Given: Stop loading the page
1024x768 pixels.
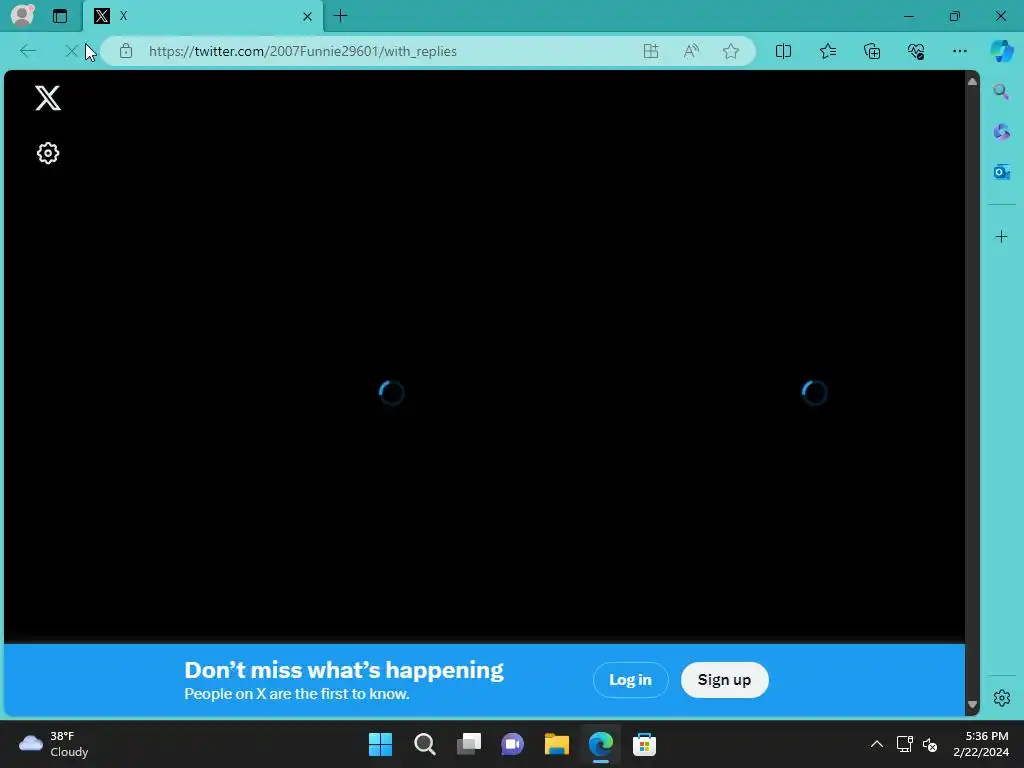Looking at the screenshot, I should coord(71,51).
